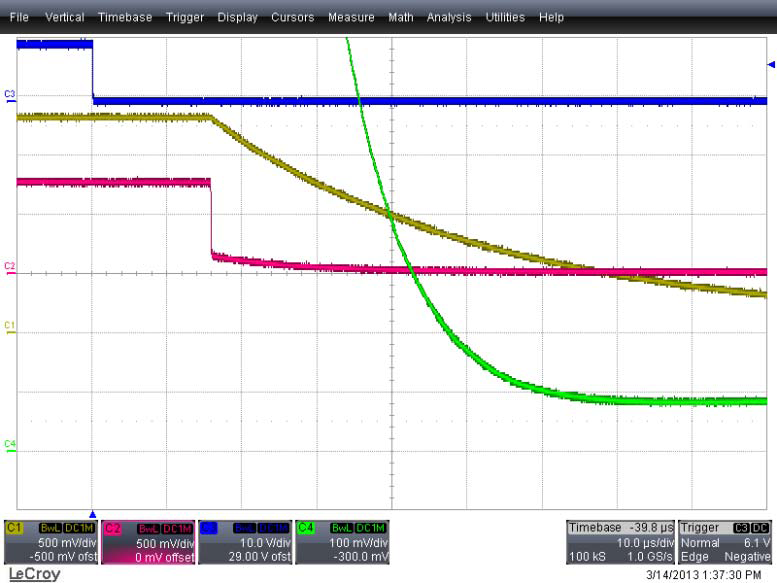Click the trigger position marker below the grid

(x=93, y=514)
